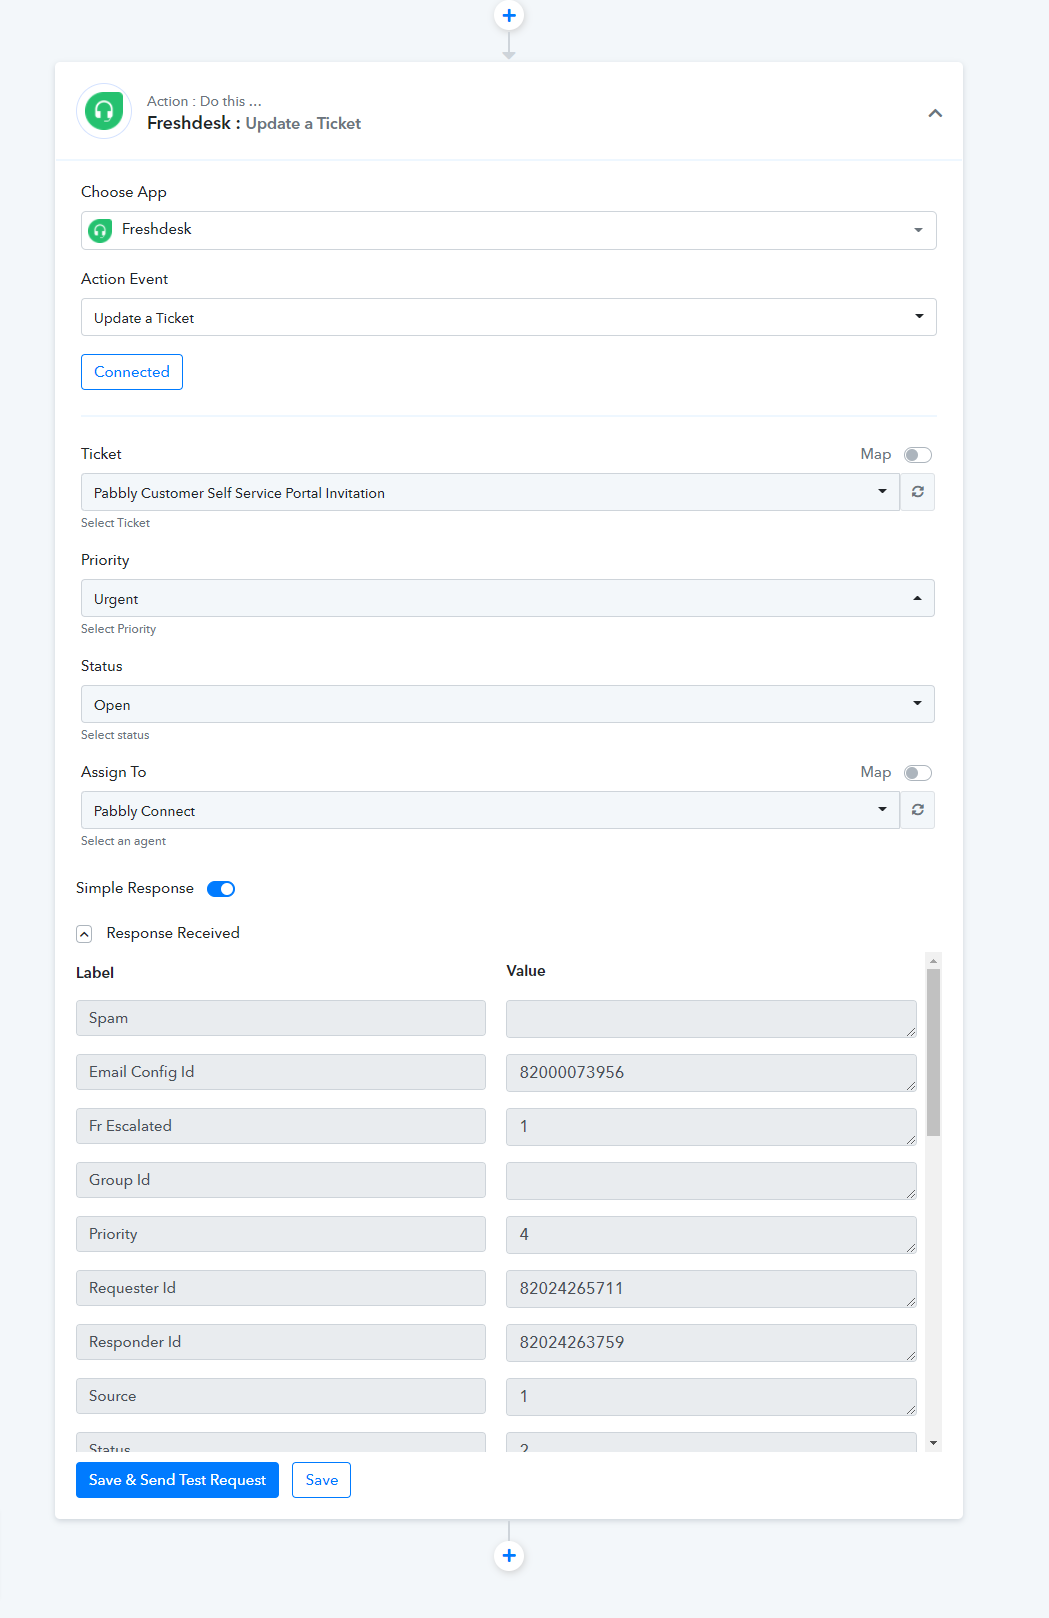The image size is (1049, 1618).
Task: Click the Spam label field
Action: coord(281,1018)
